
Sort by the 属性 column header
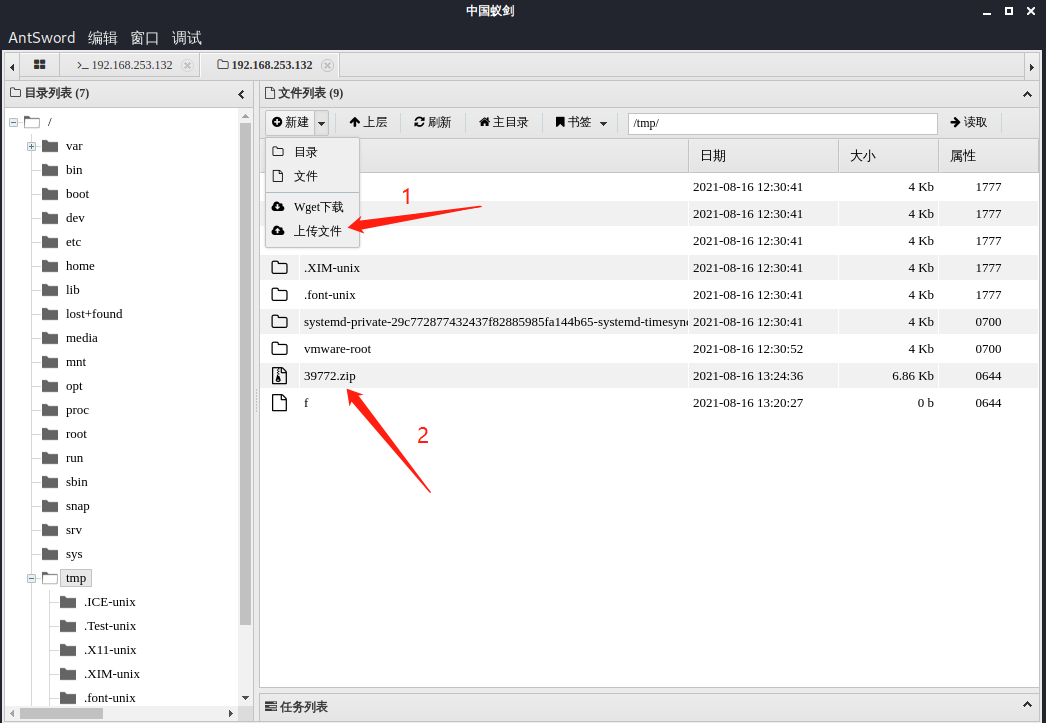(x=989, y=155)
